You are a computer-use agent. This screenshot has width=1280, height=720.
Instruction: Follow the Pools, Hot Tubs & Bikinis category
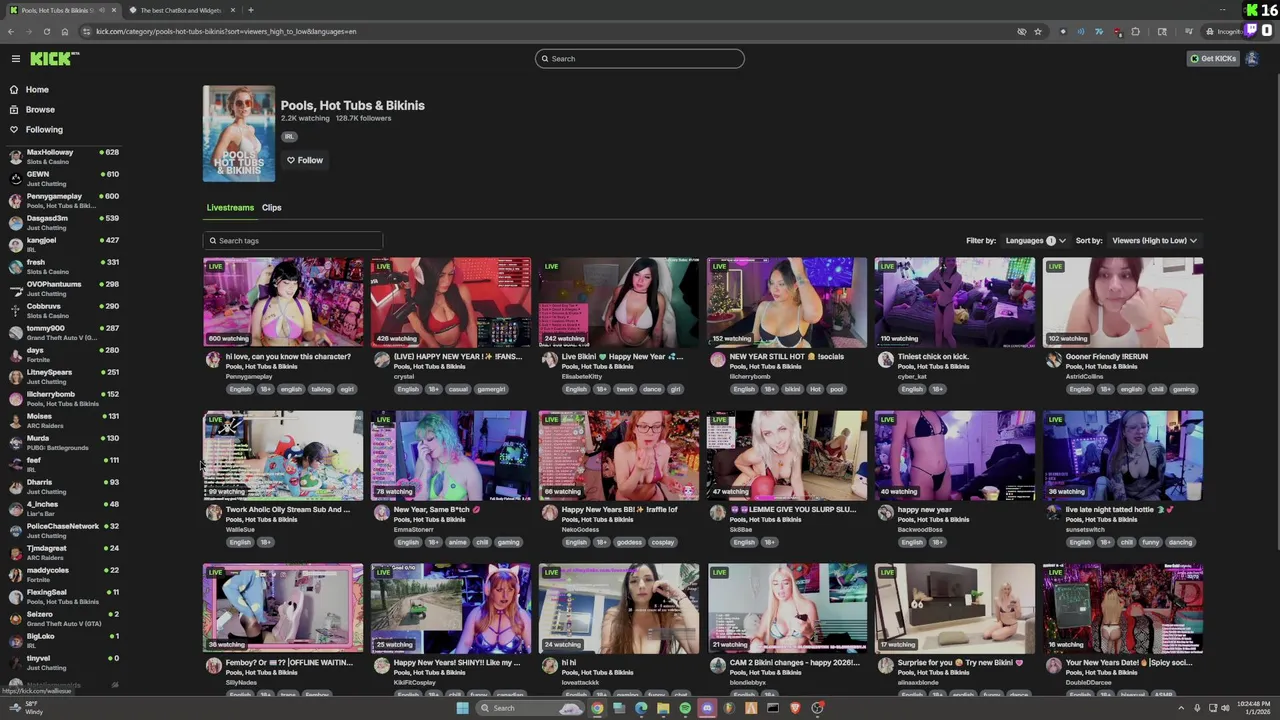pyautogui.click(x=304, y=160)
